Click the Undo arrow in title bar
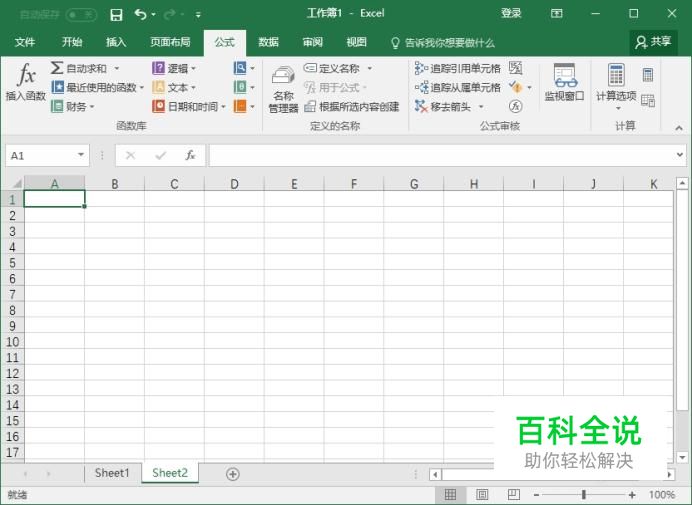This screenshot has height=505, width=692. pos(140,15)
